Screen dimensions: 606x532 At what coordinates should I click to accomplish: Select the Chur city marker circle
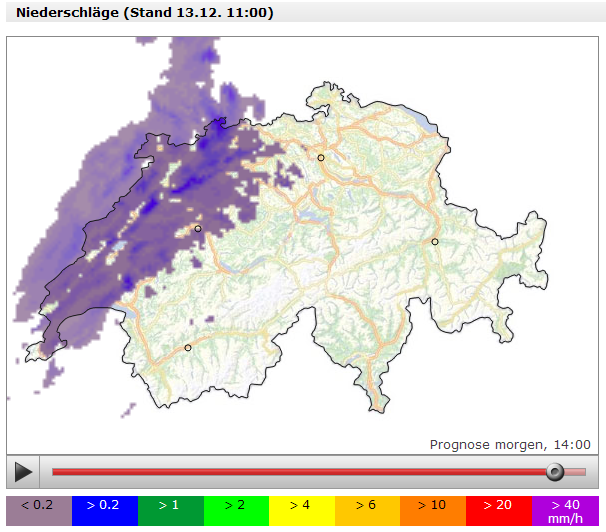point(435,242)
